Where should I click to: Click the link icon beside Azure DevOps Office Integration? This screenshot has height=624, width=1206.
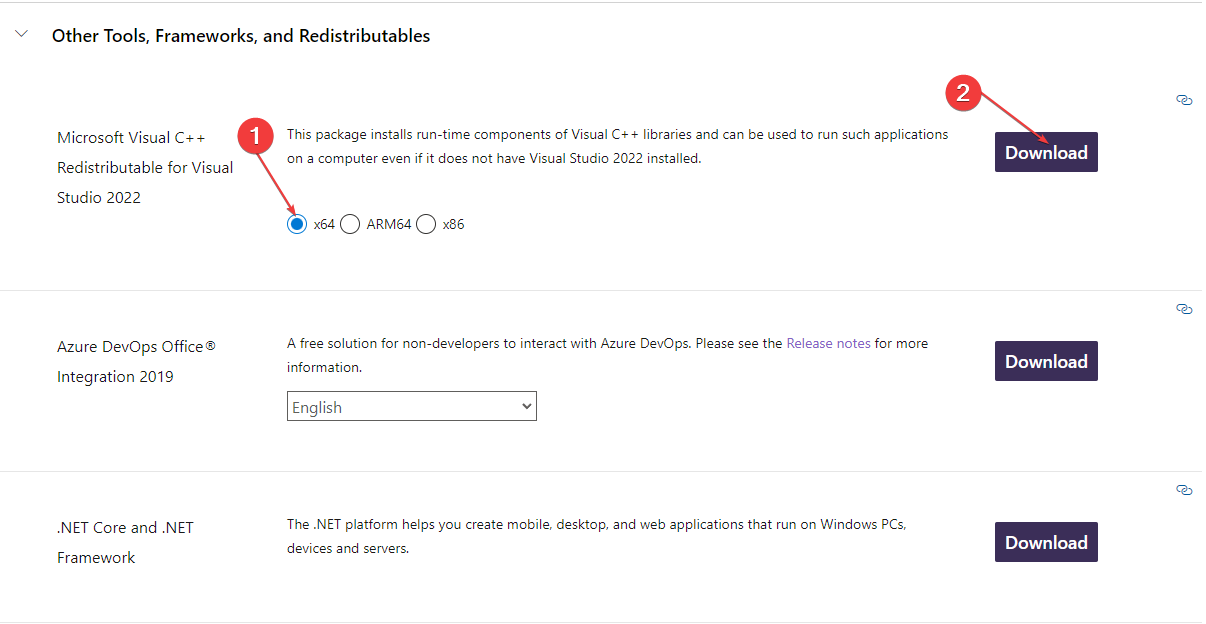[1184, 309]
